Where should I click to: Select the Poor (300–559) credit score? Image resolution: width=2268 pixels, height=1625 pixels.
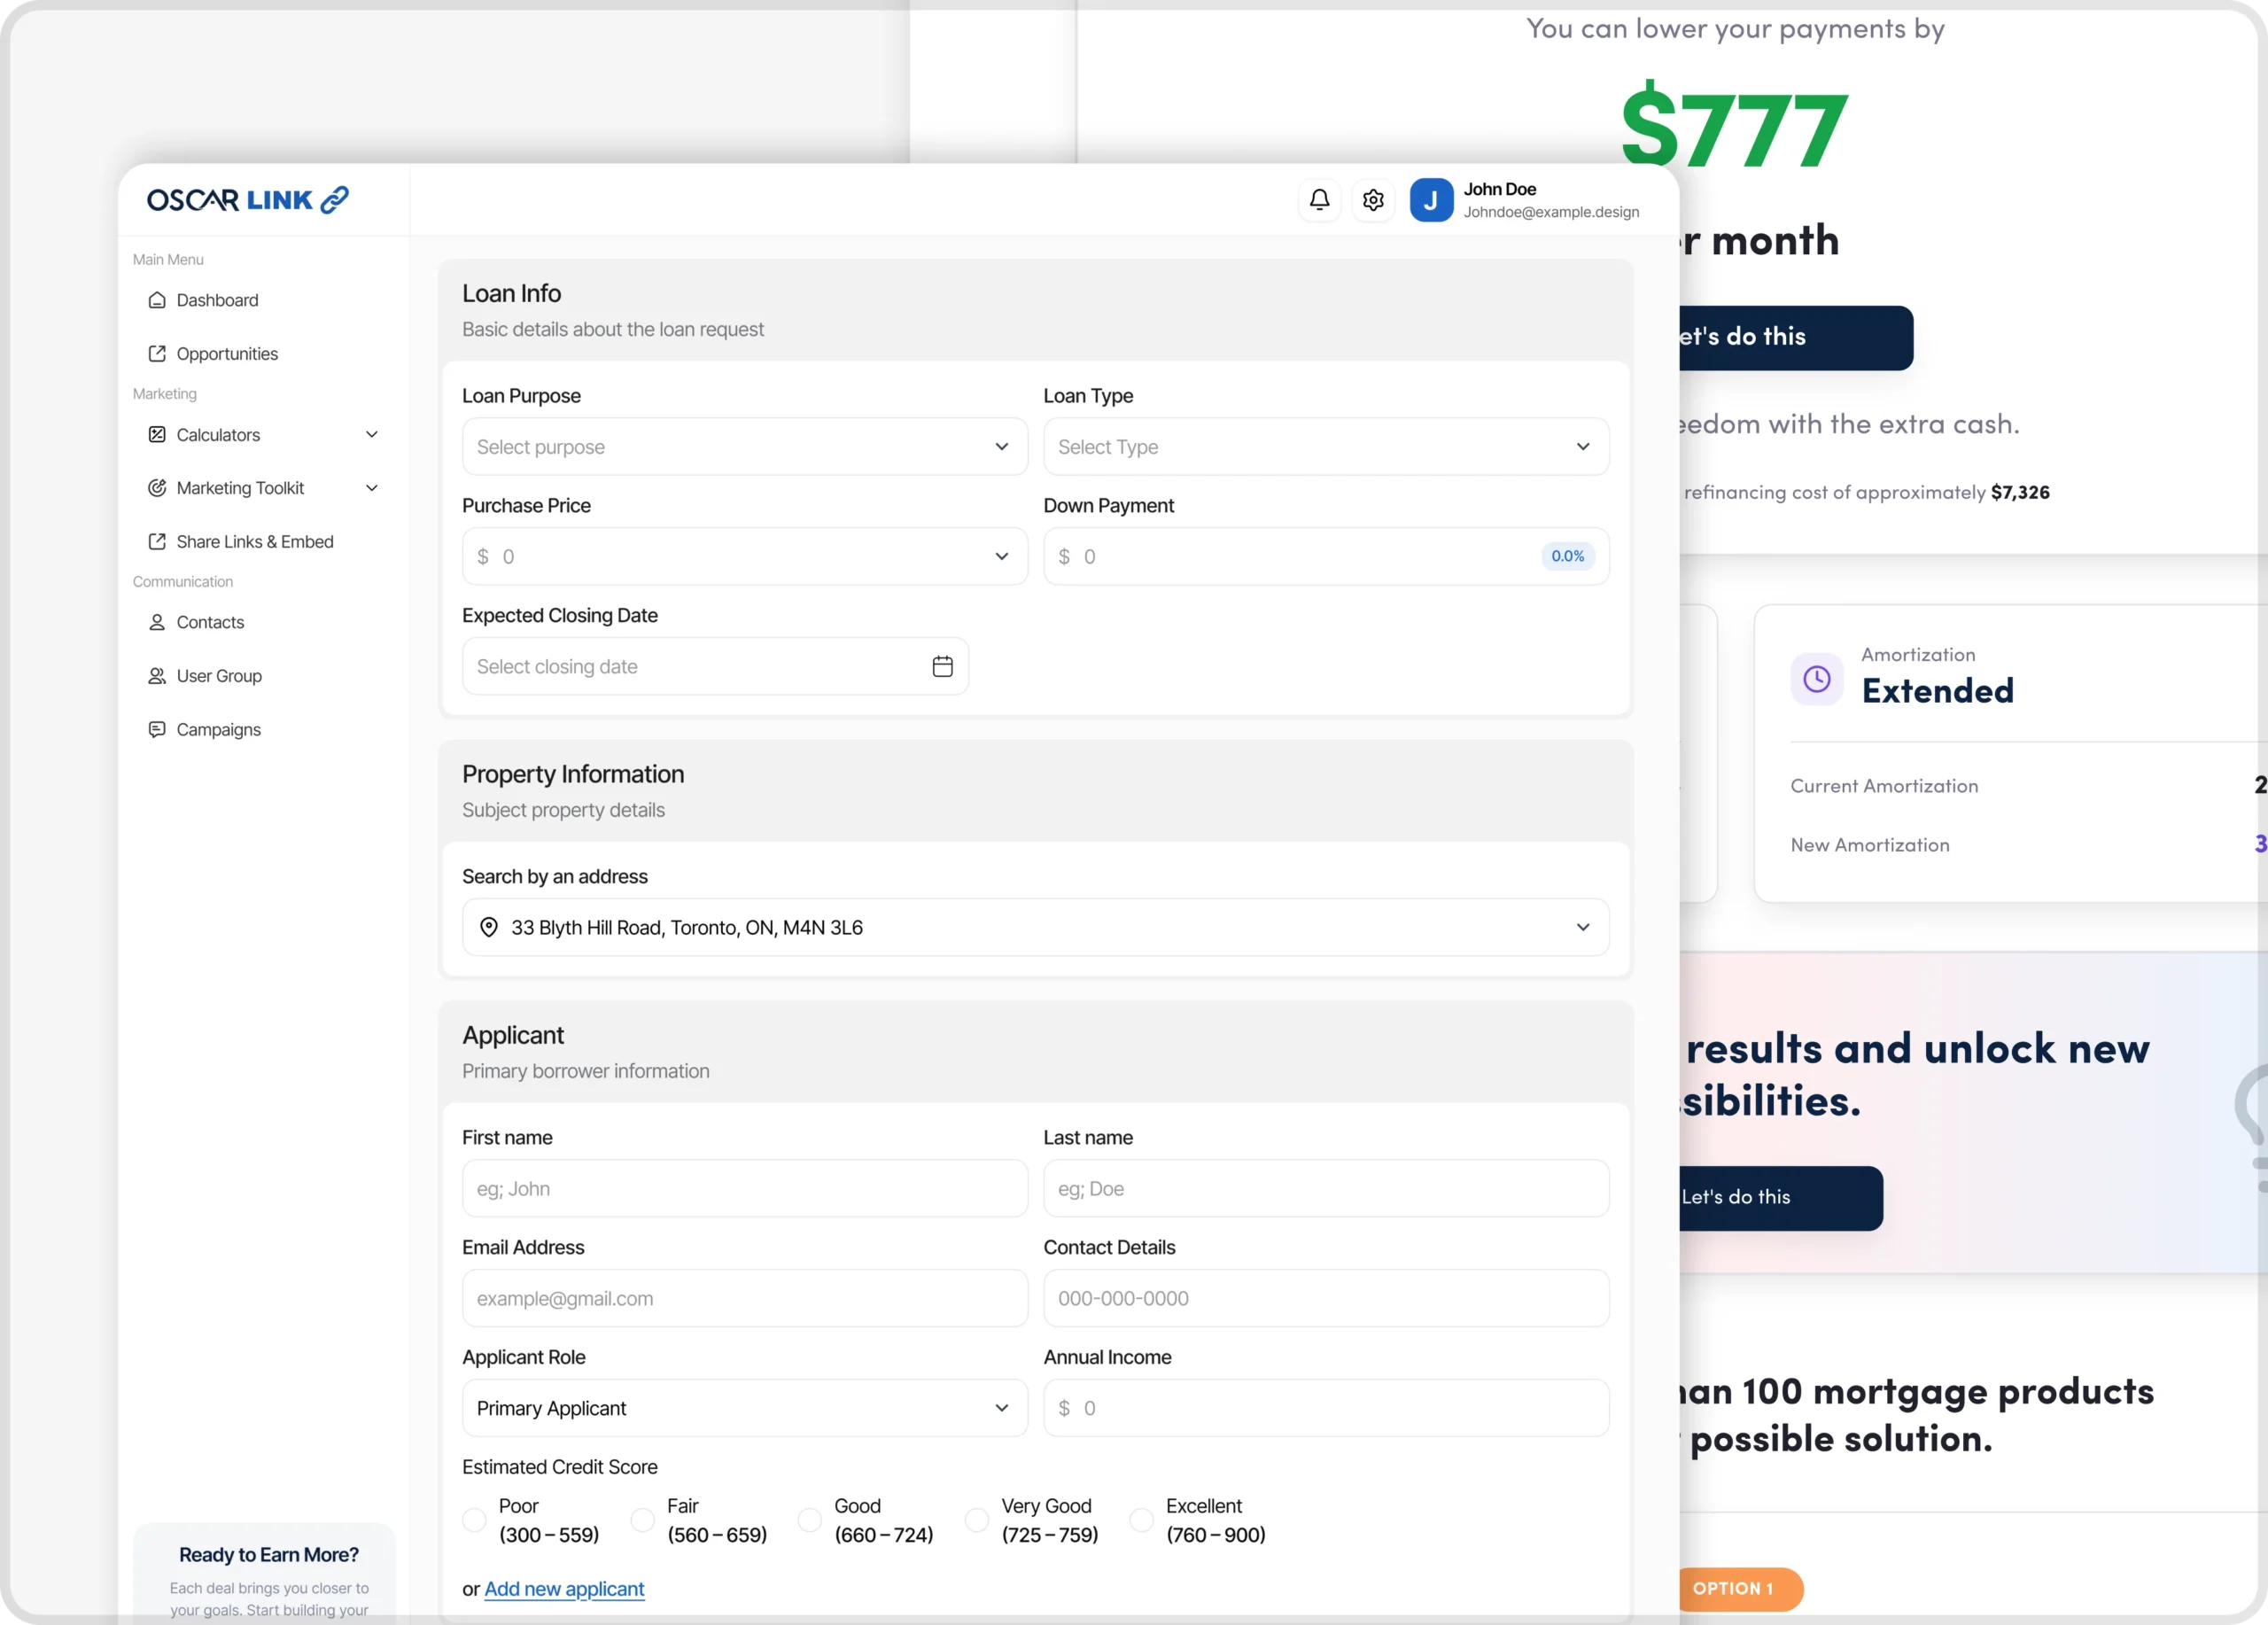[474, 1520]
